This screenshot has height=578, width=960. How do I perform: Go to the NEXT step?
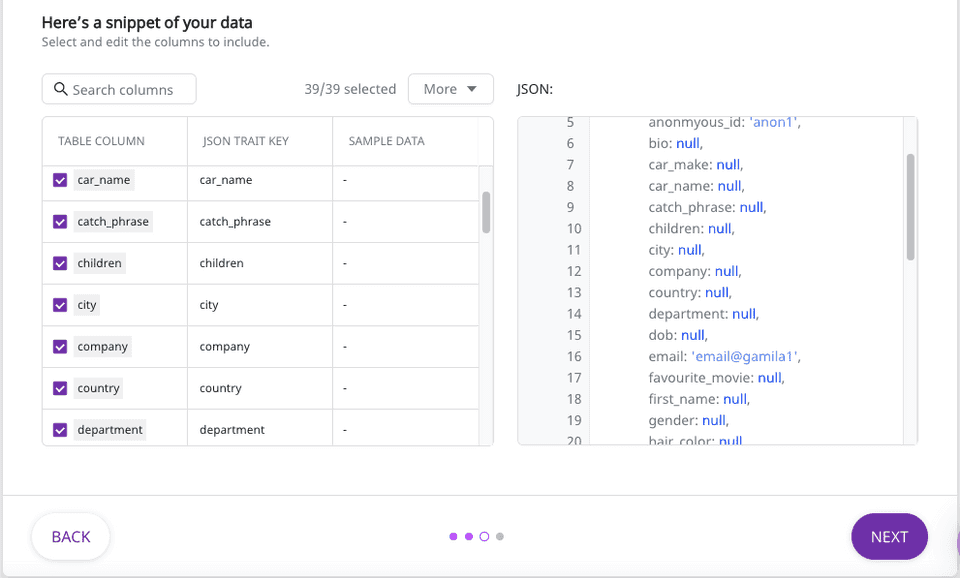(888, 537)
